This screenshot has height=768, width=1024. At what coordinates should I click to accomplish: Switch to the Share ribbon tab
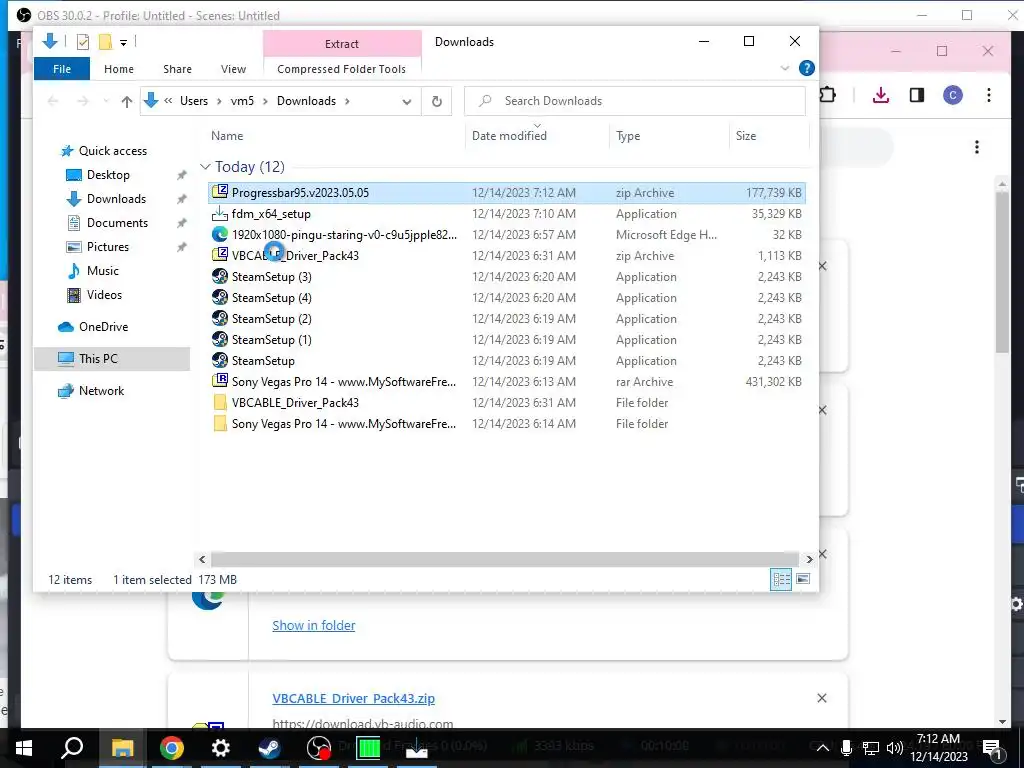coord(178,69)
